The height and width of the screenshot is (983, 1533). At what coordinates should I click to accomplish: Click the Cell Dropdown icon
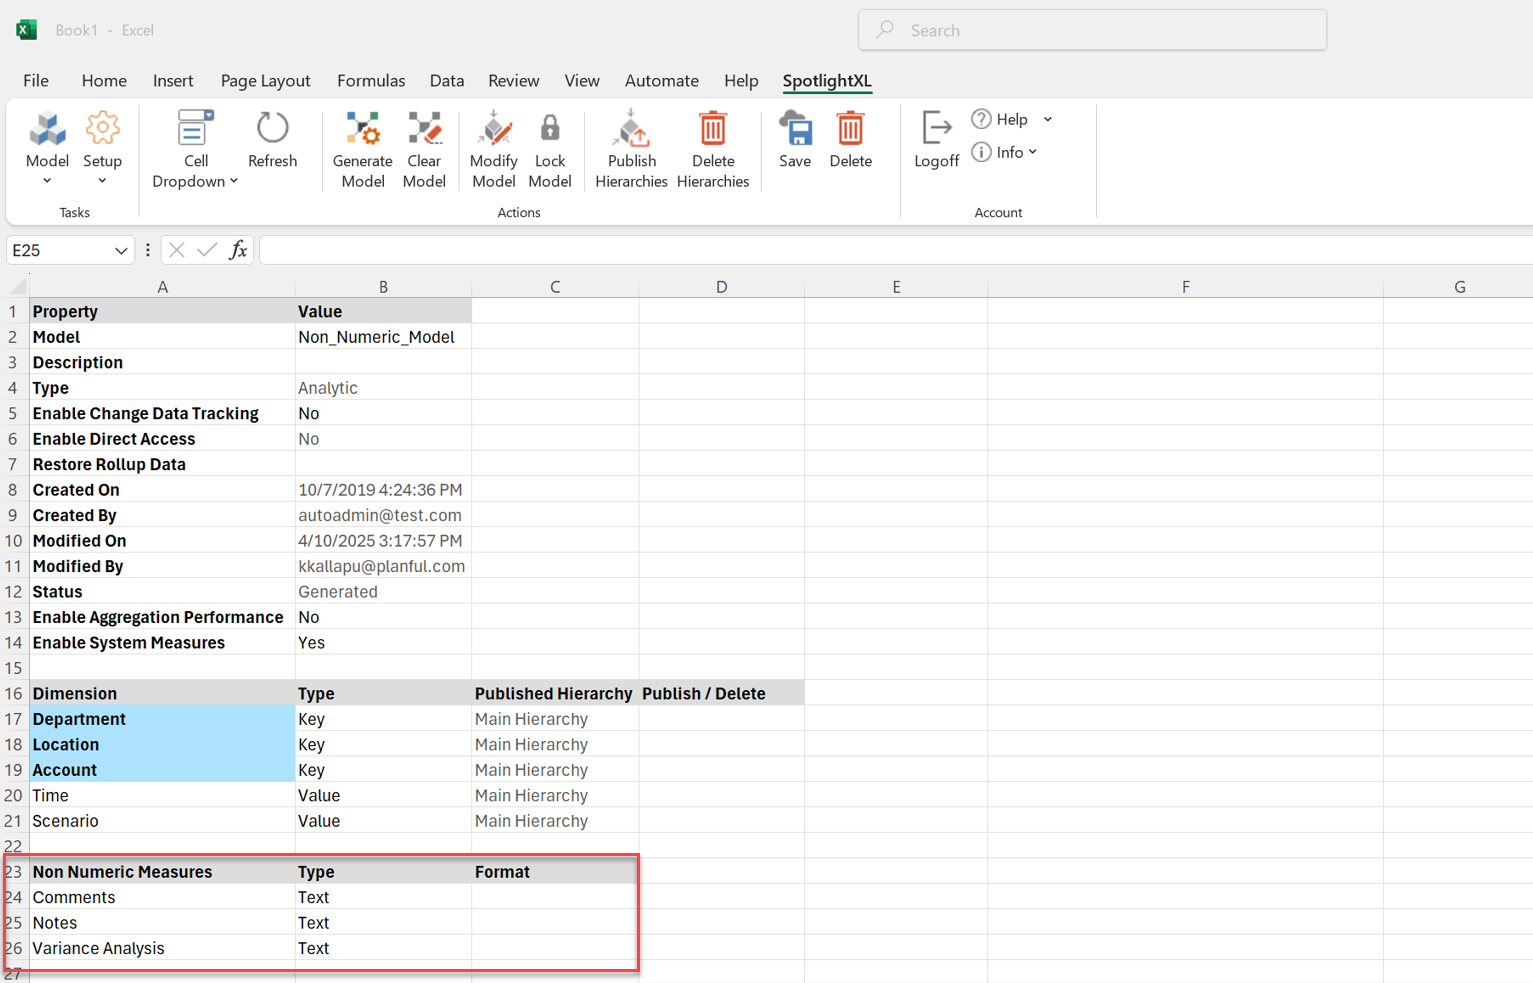pos(195,129)
